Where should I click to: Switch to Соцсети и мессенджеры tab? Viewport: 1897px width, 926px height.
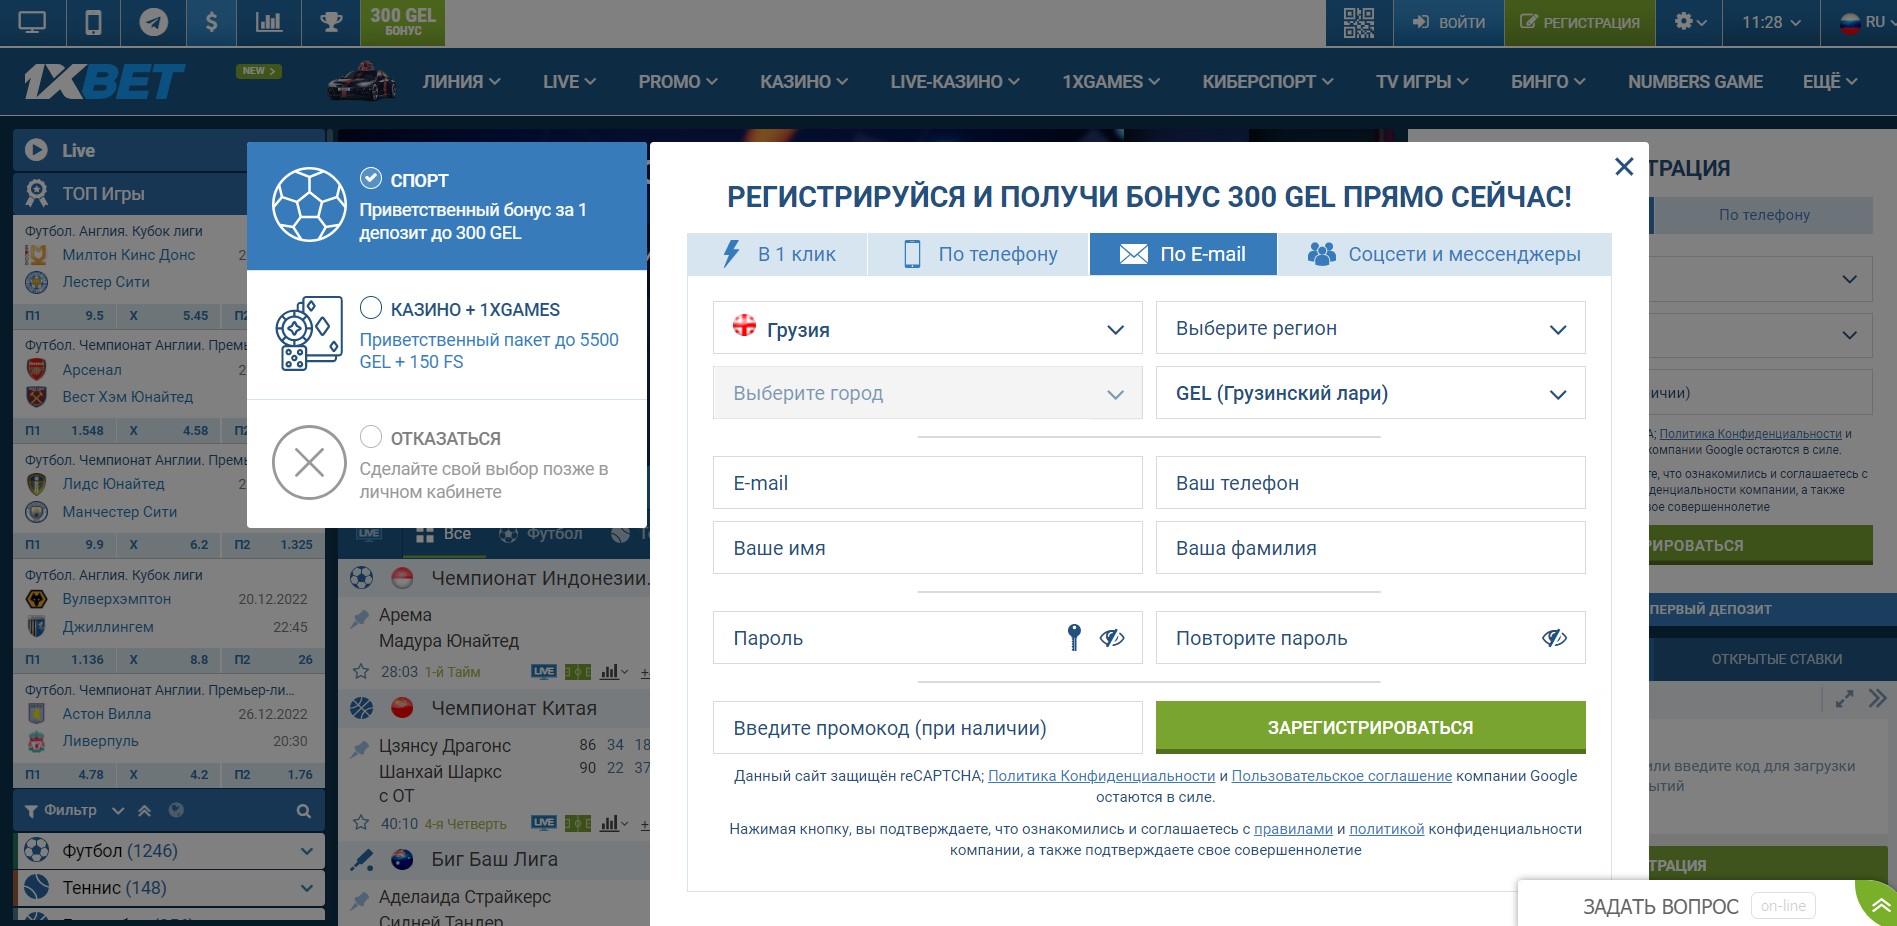tap(1444, 254)
